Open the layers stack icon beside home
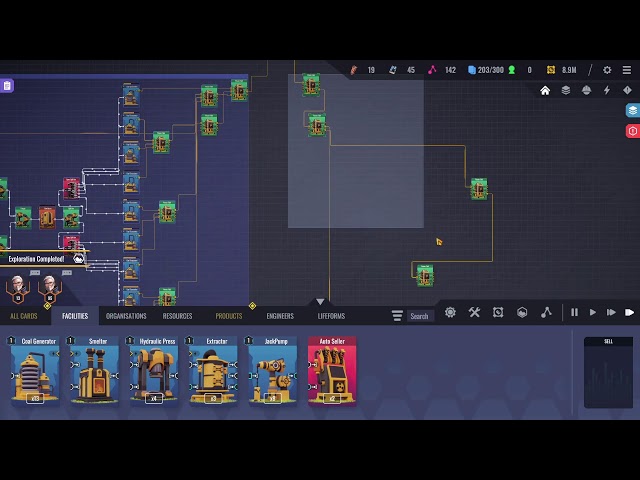Image resolution: width=640 pixels, height=480 pixels. [x=566, y=90]
